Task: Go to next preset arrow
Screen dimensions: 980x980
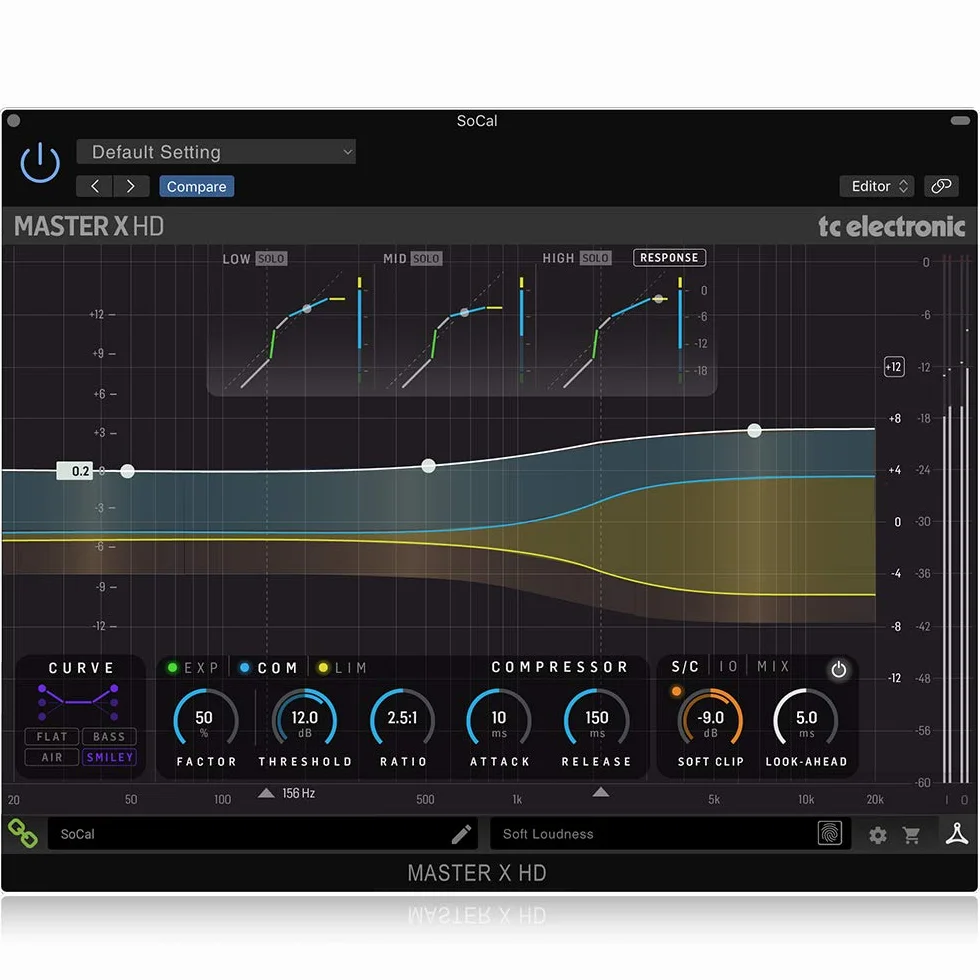Action: click(x=131, y=186)
